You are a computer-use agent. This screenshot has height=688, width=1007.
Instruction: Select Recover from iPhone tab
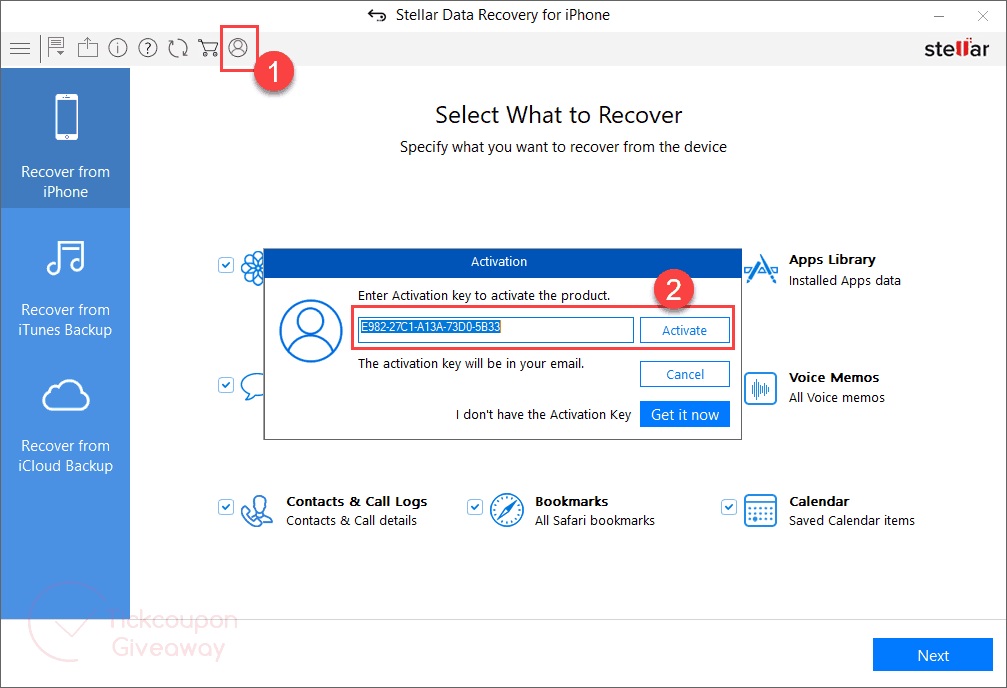click(x=65, y=138)
